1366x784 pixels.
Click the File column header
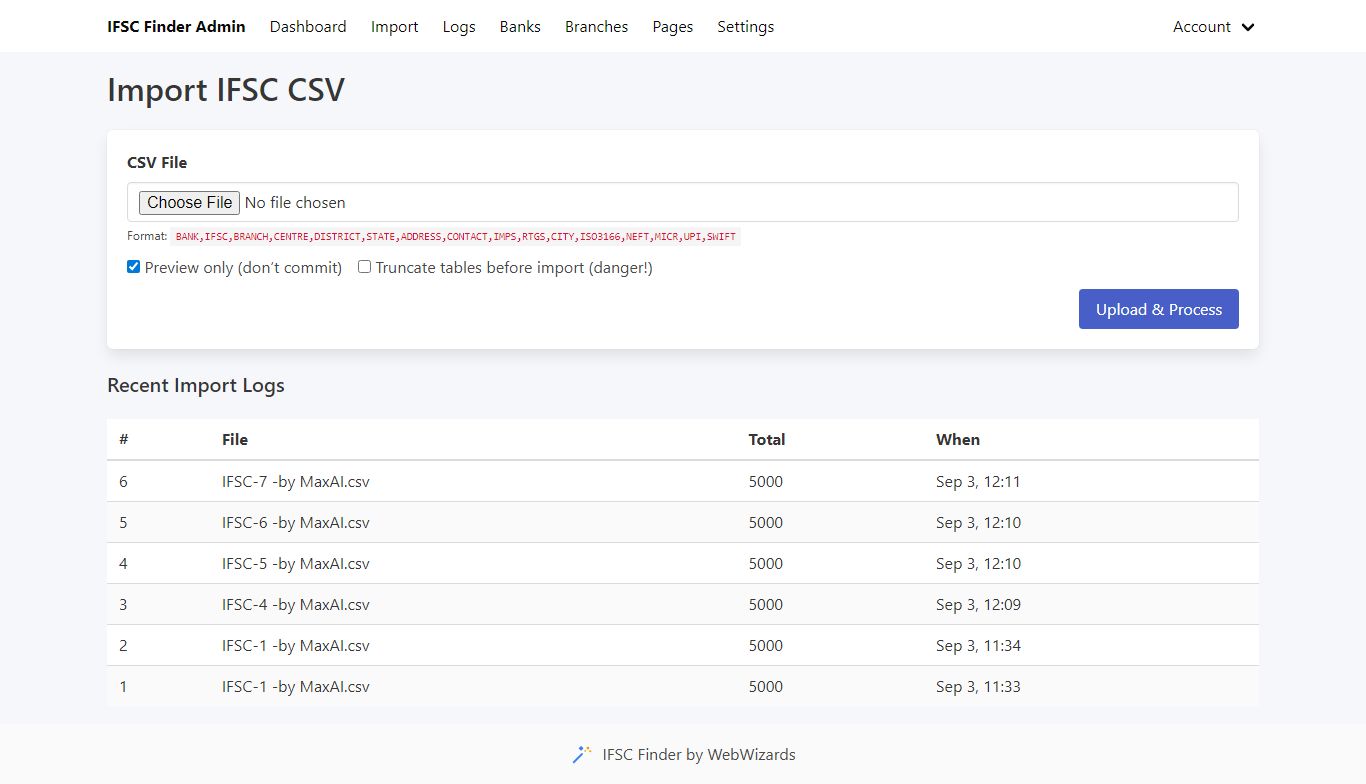235,440
